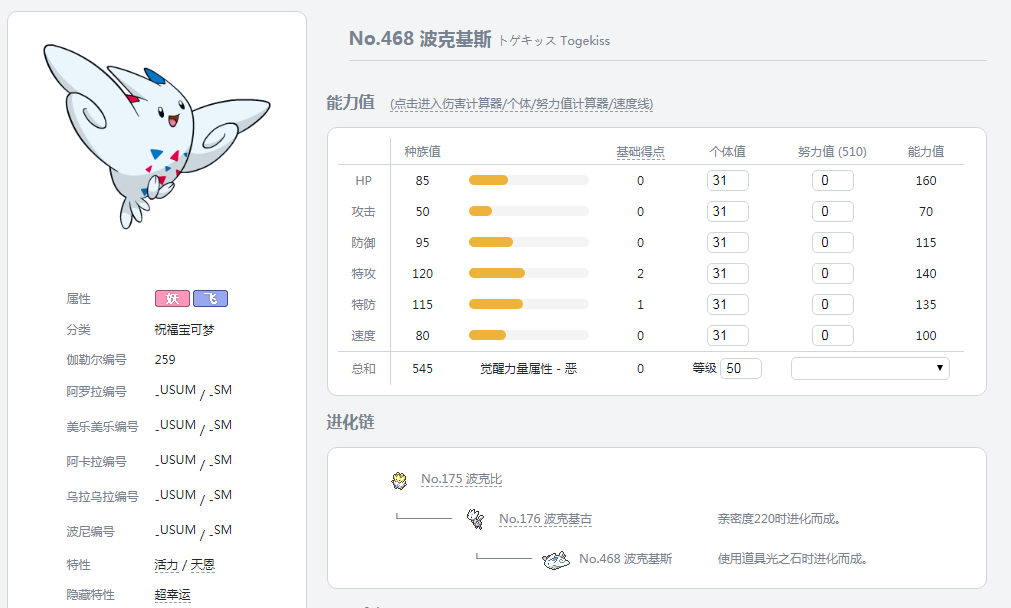Click the 努力值 (510) column header

[832, 152]
